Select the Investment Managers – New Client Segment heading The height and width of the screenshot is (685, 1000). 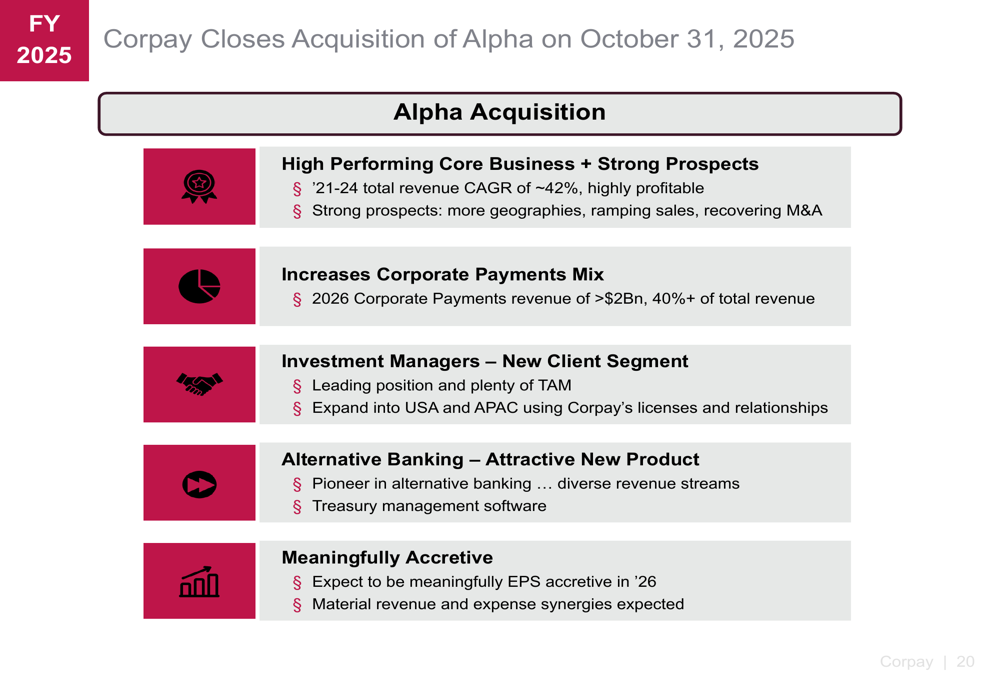pos(485,361)
